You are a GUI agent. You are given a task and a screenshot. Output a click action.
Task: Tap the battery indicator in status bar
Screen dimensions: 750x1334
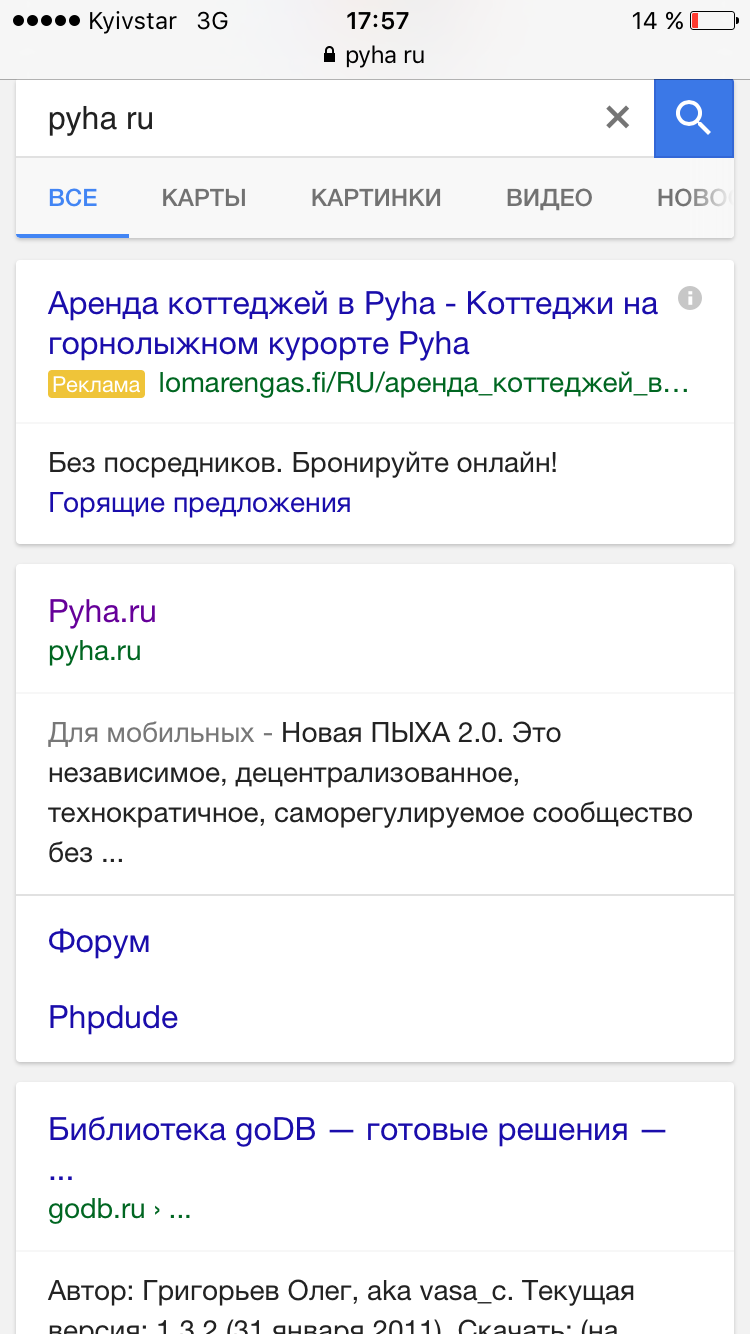(x=711, y=20)
